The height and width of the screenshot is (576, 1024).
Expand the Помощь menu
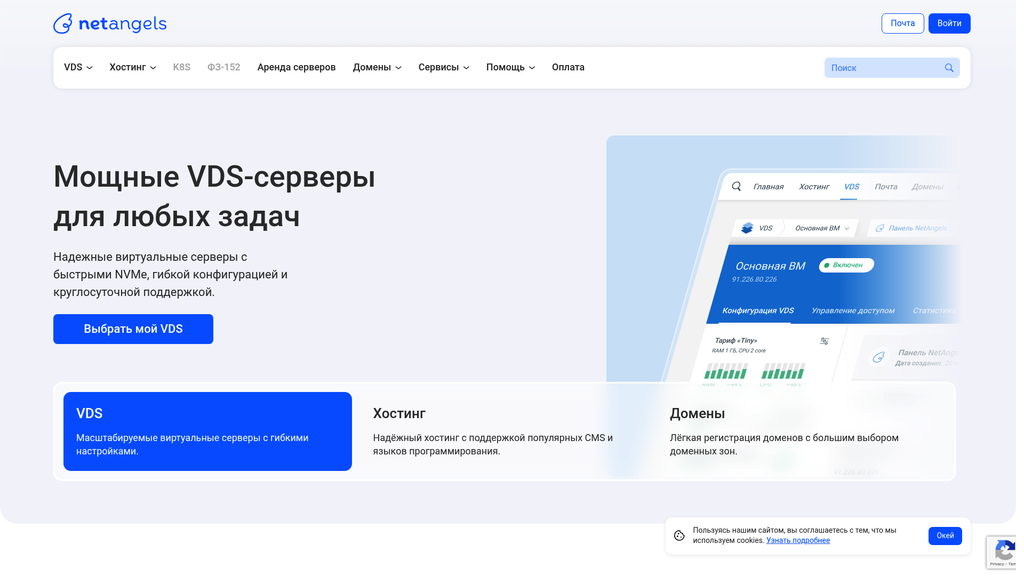coord(510,67)
